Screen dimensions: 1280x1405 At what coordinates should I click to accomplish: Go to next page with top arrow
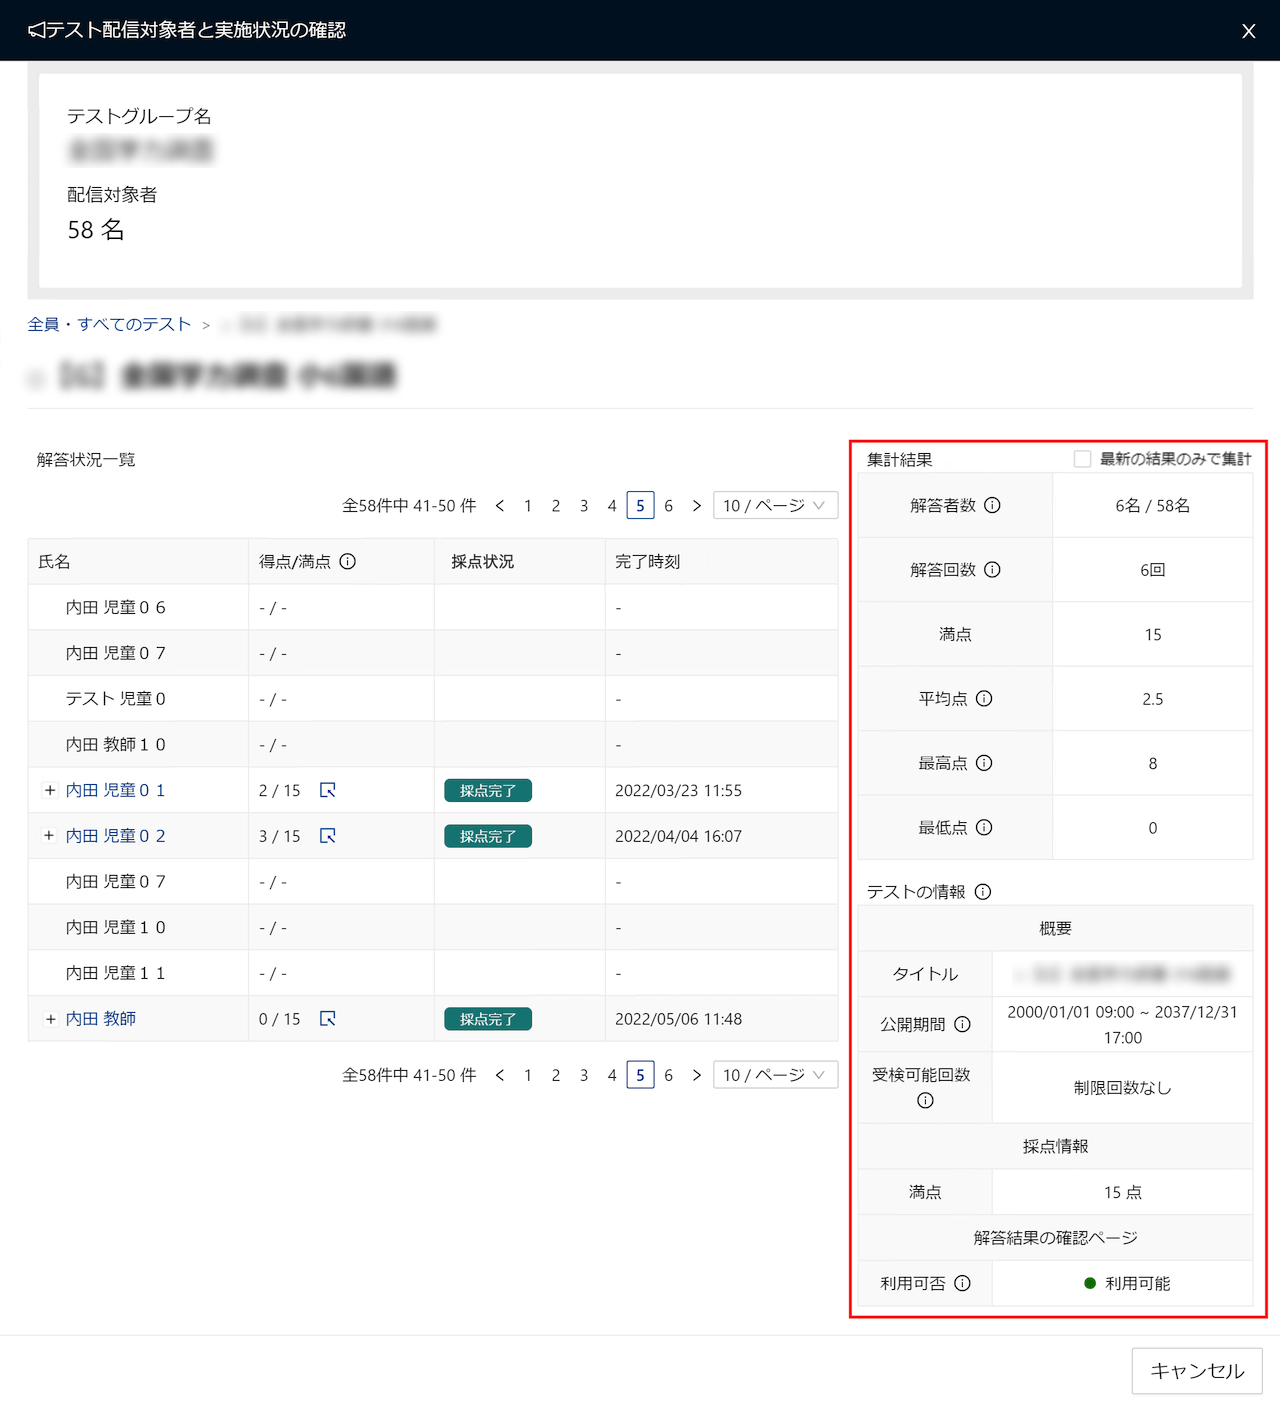pyautogui.click(x=697, y=506)
